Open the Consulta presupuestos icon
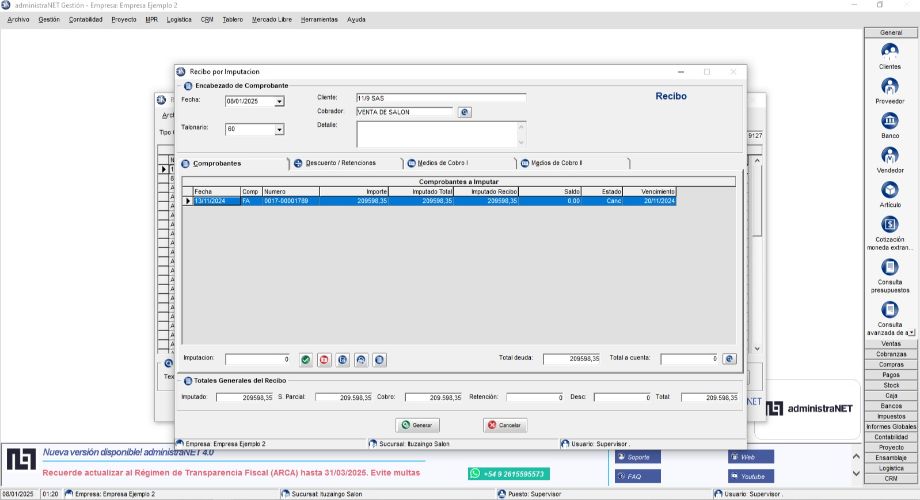The height and width of the screenshot is (500, 920). click(x=889, y=268)
